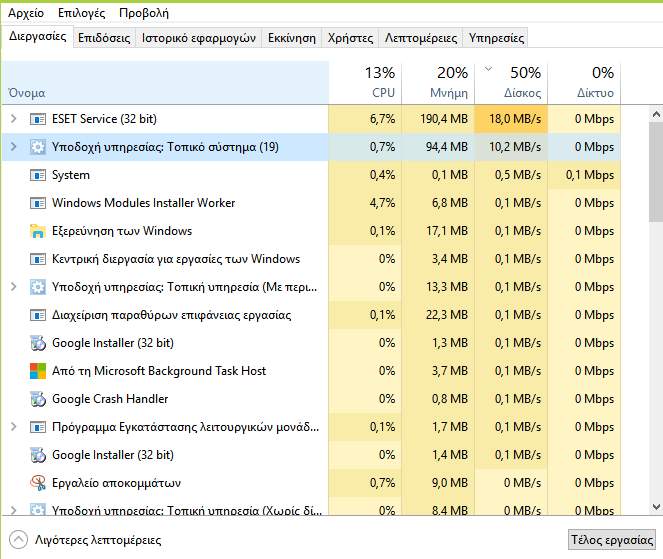This screenshot has height=559, width=663.
Task: Click the Windows Modules Installer Worker icon
Action: pyautogui.click(x=38, y=203)
